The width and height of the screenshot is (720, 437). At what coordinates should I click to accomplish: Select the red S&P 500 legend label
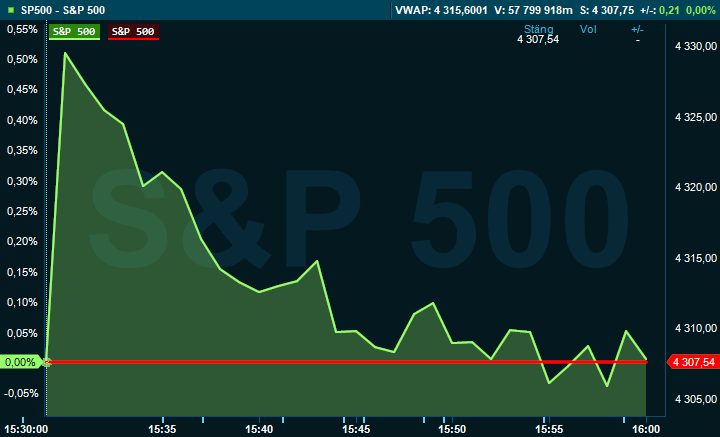[133, 32]
